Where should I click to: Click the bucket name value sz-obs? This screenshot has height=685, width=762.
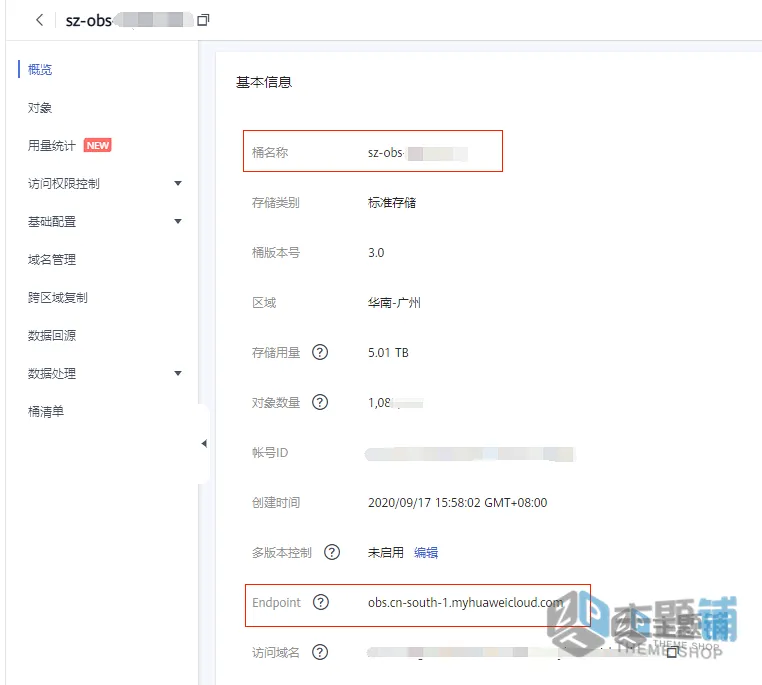pyautogui.click(x=386, y=153)
